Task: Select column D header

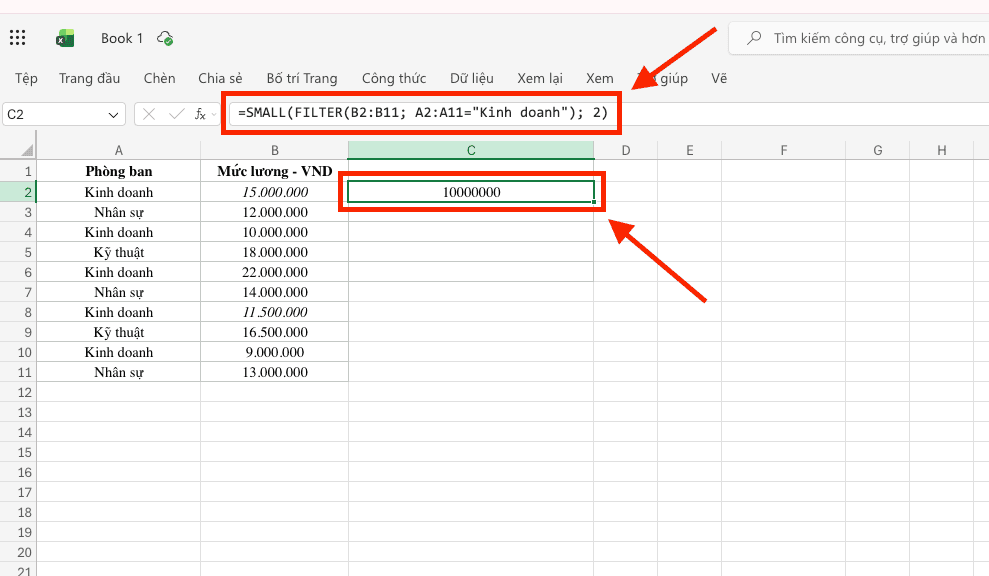Action: click(x=626, y=150)
